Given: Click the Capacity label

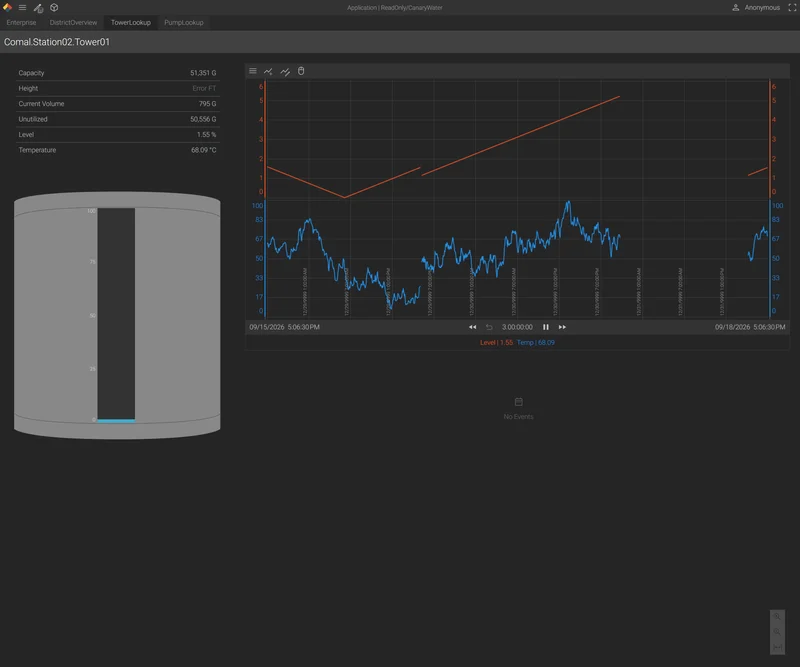Looking at the screenshot, I should (x=31, y=73).
